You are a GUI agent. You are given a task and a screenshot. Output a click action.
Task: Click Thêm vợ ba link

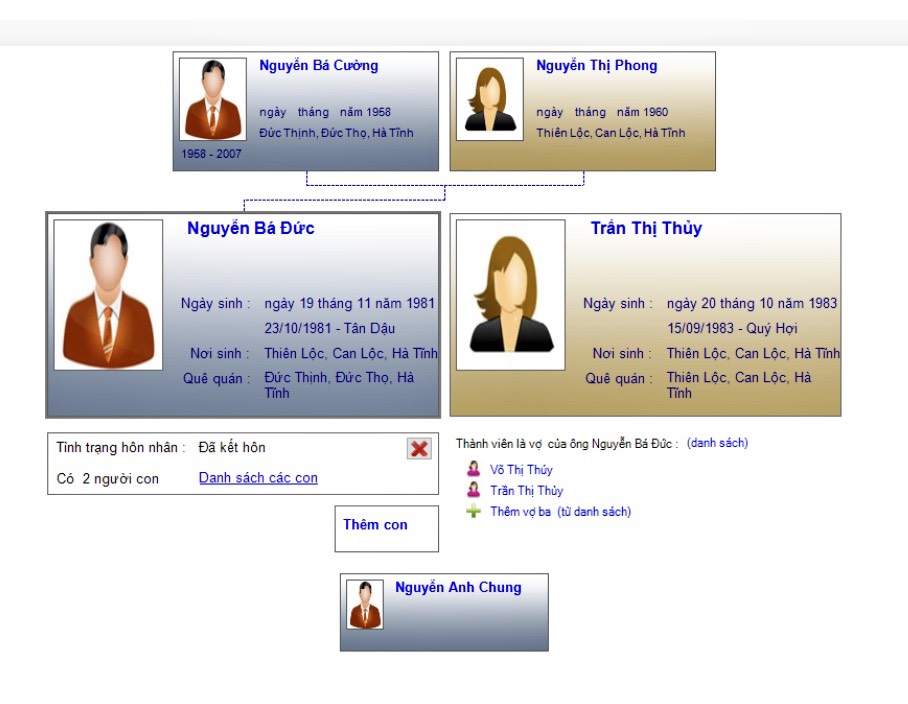(x=520, y=512)
